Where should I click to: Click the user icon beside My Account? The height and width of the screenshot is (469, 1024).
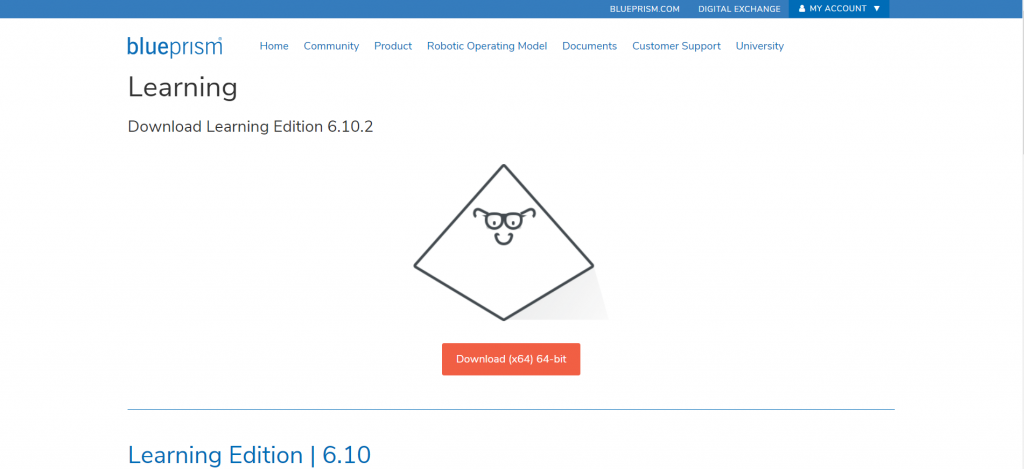click(x=802, y=9)
